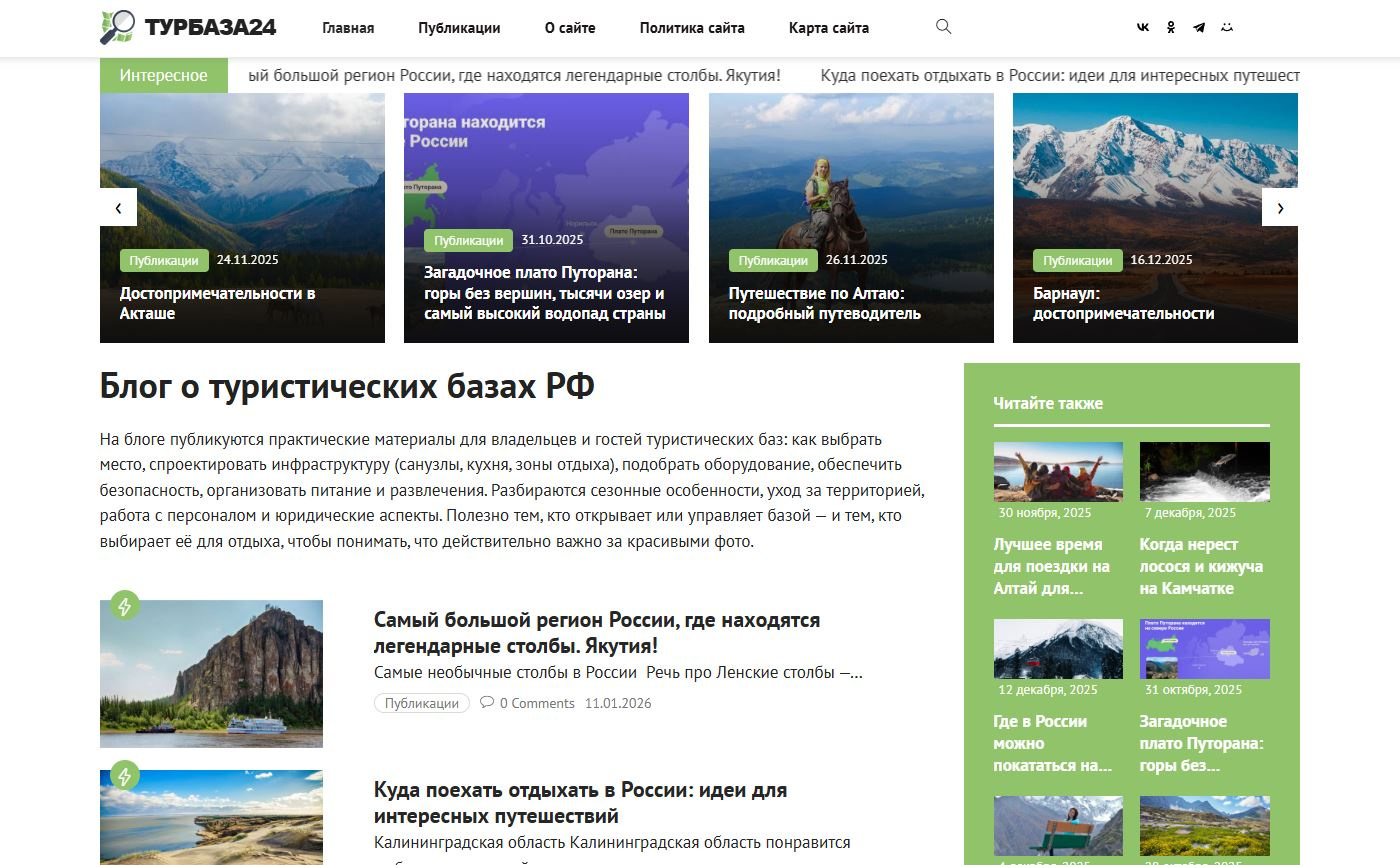
Task: Open ticker headline Куда поехать отдыхать в России
Action: click(x=1060, y=75)
